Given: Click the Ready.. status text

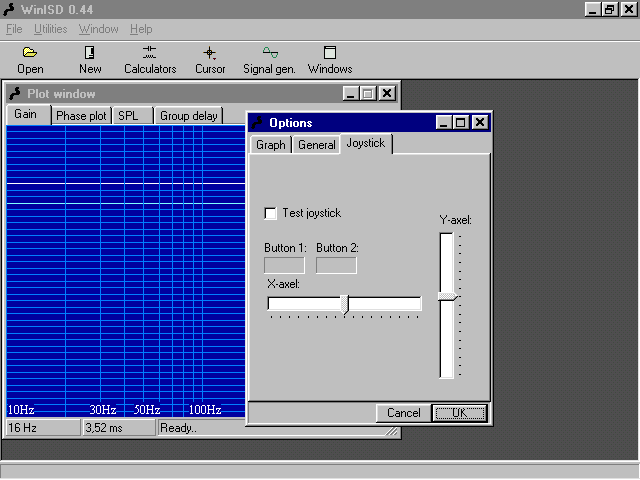Looking at the screenshot, I should pyautogui.click(x=178, y=428).
